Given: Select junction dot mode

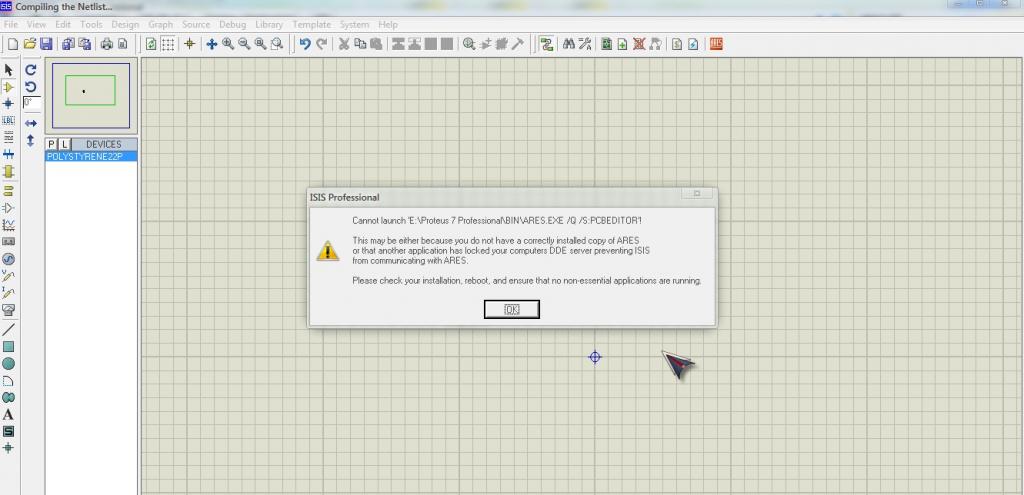Looking at the screenshot, I should (8, 103).
